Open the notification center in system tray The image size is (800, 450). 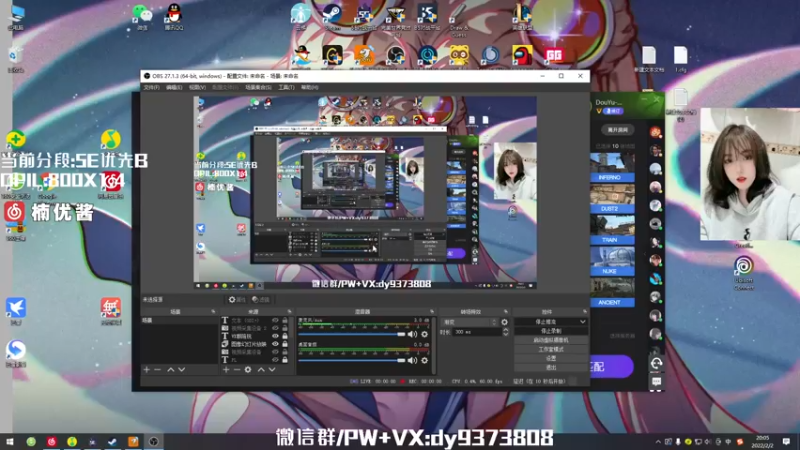click(x=786, y=441)
